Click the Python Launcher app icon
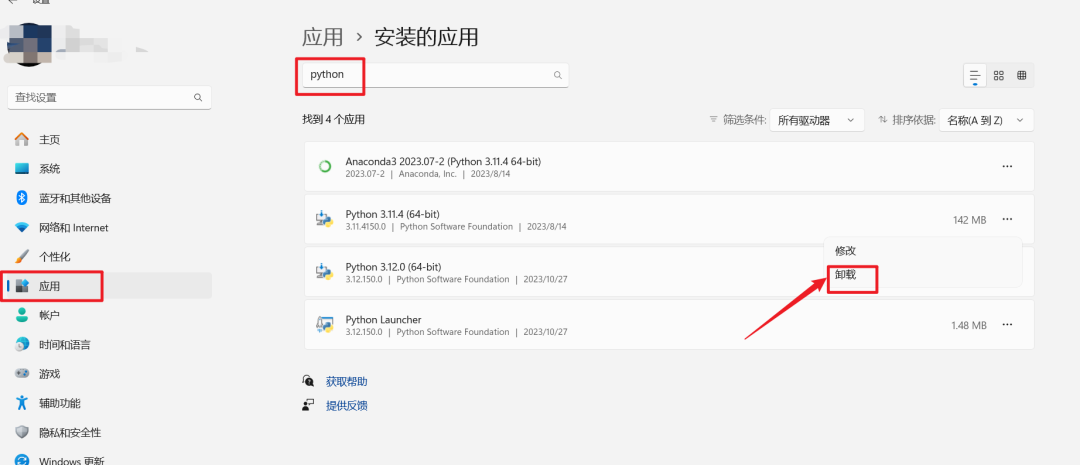 pyautogui.click(x=324, y=324)
